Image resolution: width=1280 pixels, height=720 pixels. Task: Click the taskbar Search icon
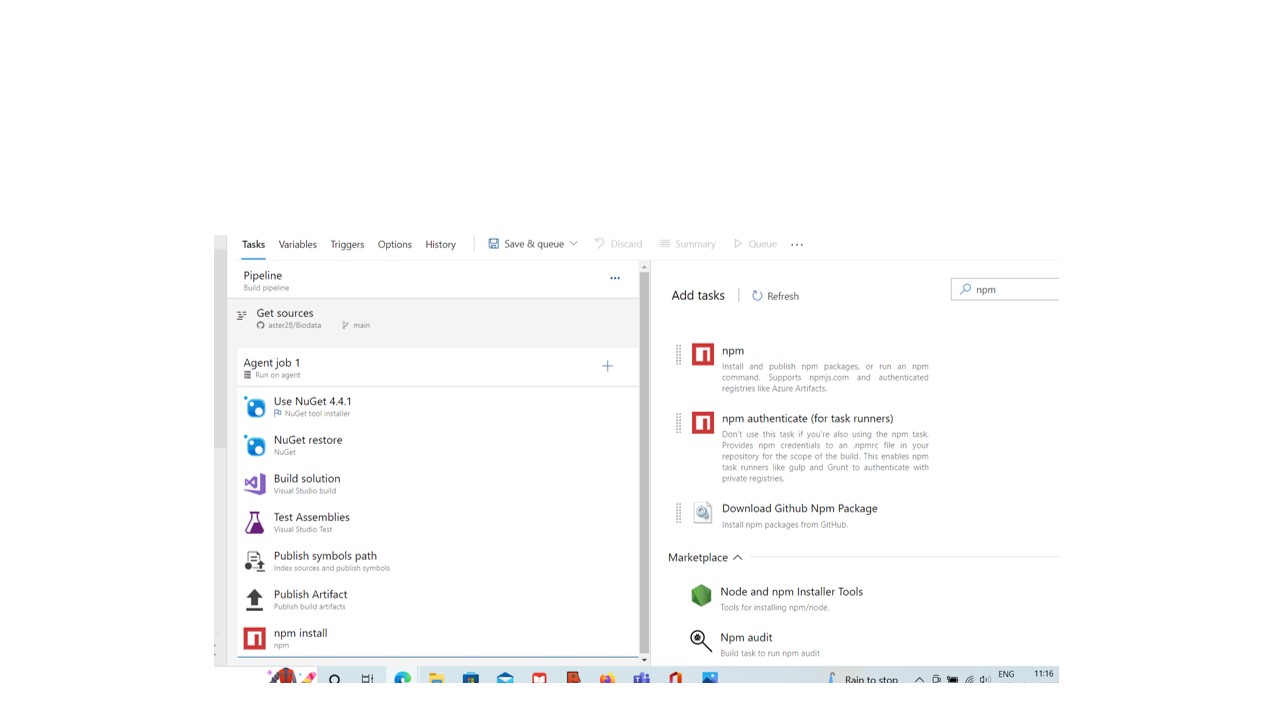(334, 679)
